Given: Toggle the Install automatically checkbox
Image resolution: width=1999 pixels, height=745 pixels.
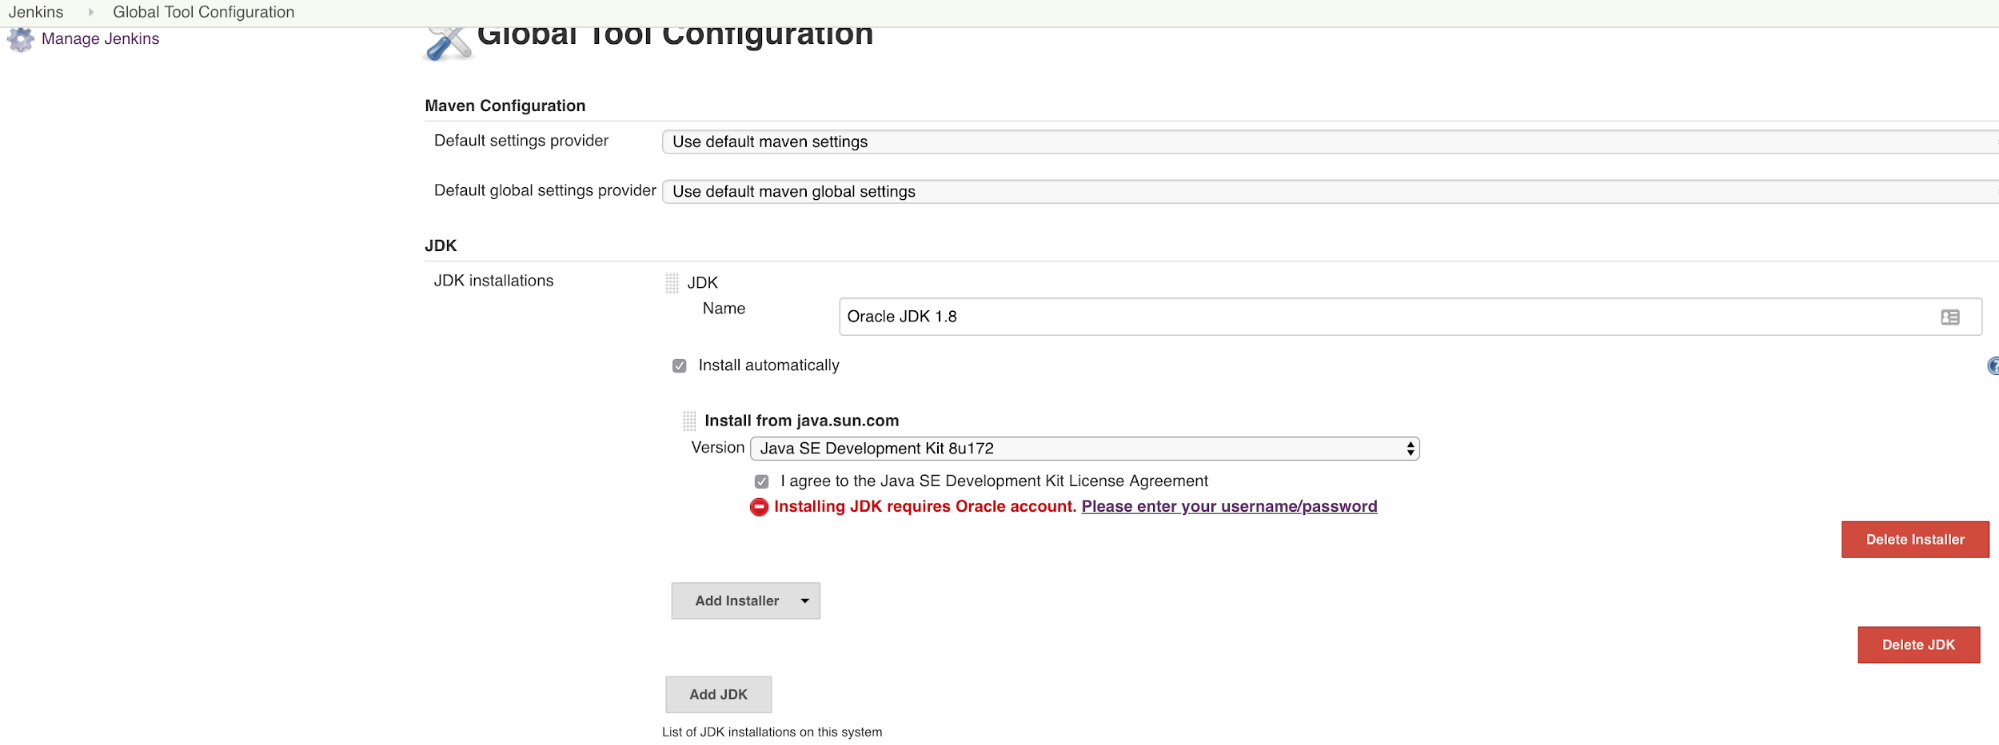Looking at the screenshot, I should coord(679,366).
